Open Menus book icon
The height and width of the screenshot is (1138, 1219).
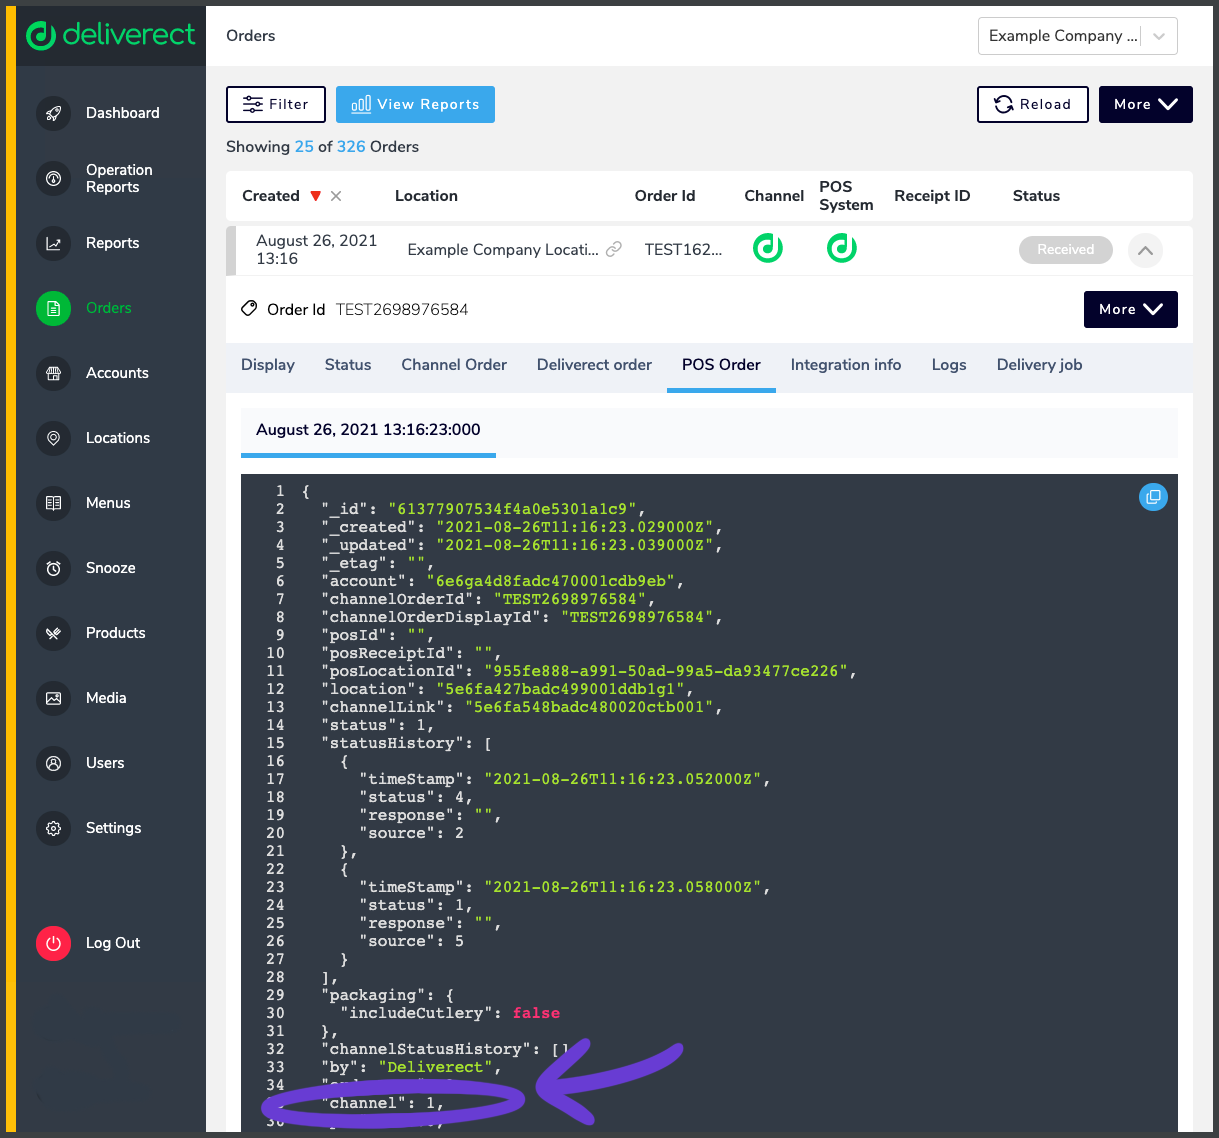coord(54,503)
